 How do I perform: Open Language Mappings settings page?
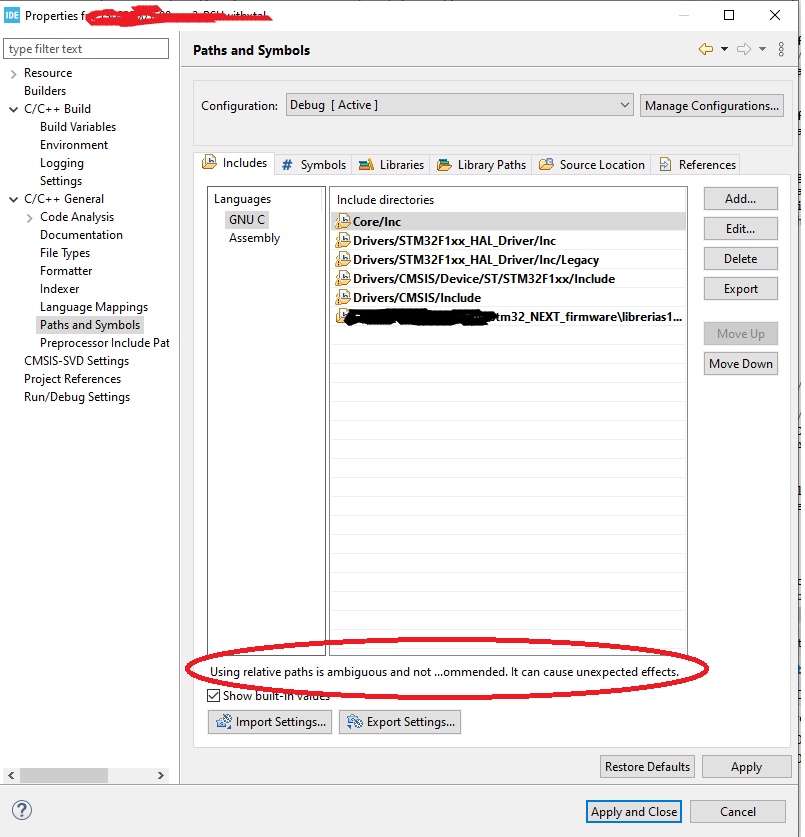tap(94, 307)
